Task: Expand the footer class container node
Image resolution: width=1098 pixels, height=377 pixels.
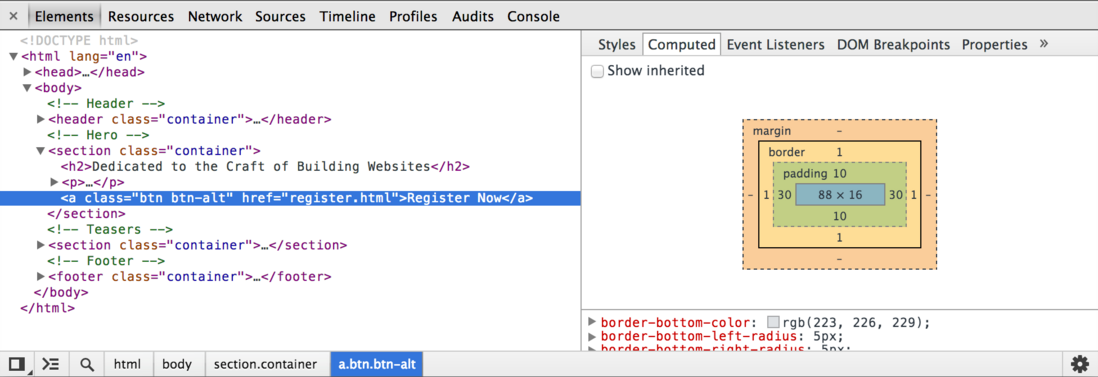Action: (x=41, y=277)
